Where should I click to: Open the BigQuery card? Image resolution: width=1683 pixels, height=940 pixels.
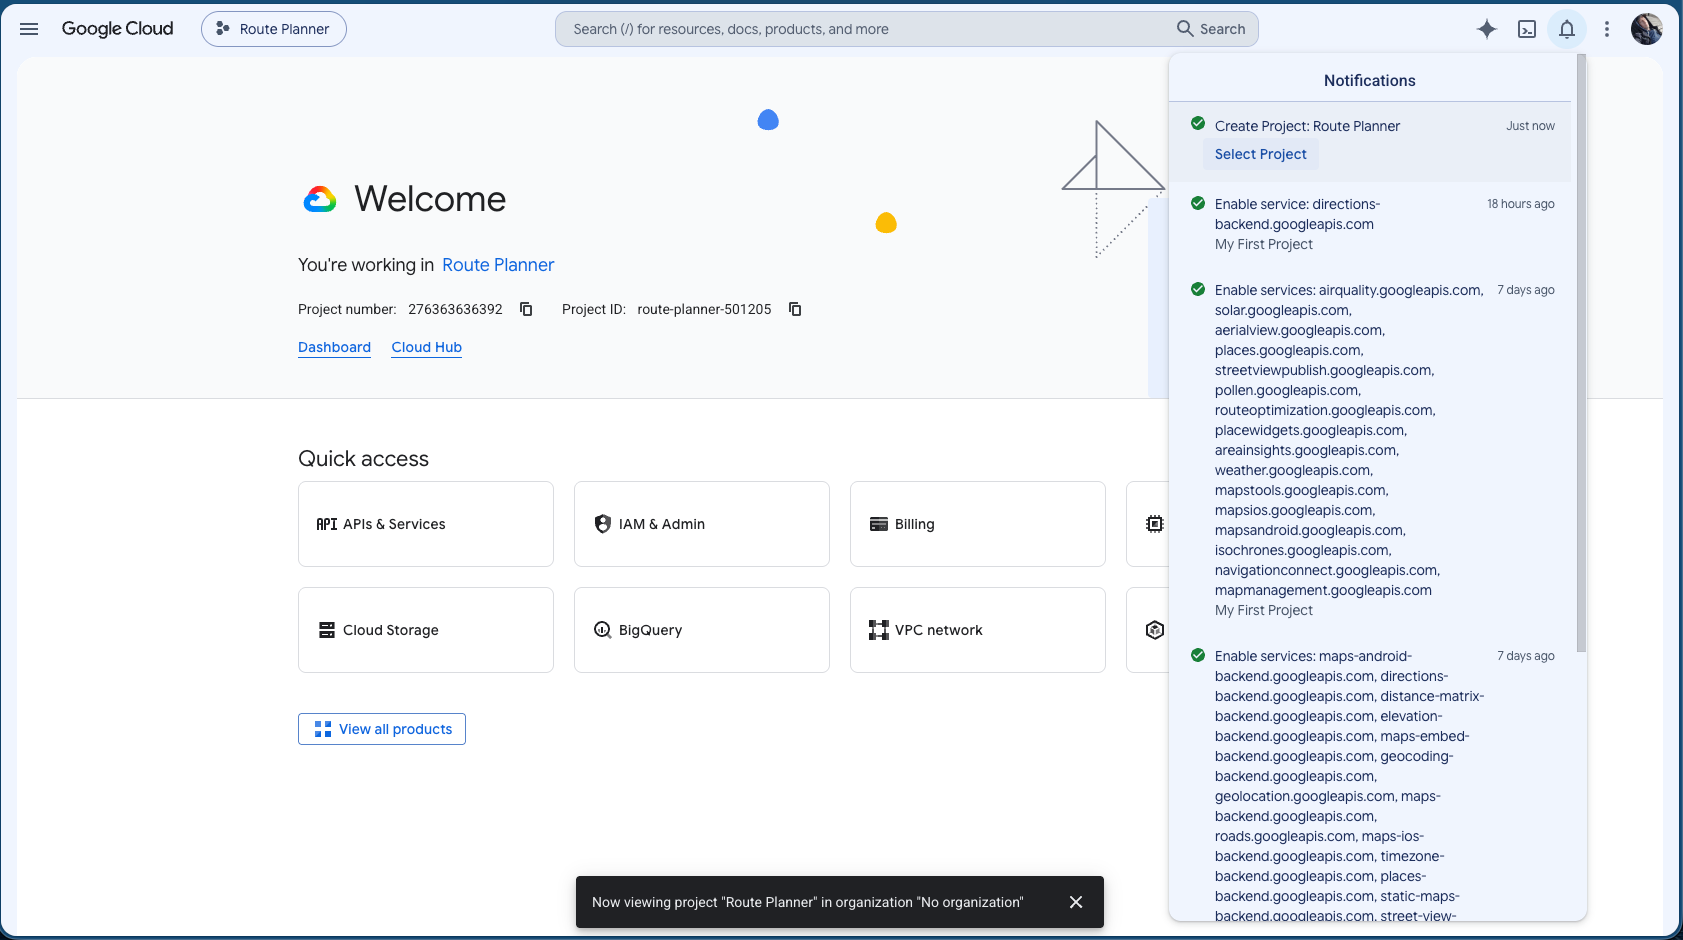[702, 630]
